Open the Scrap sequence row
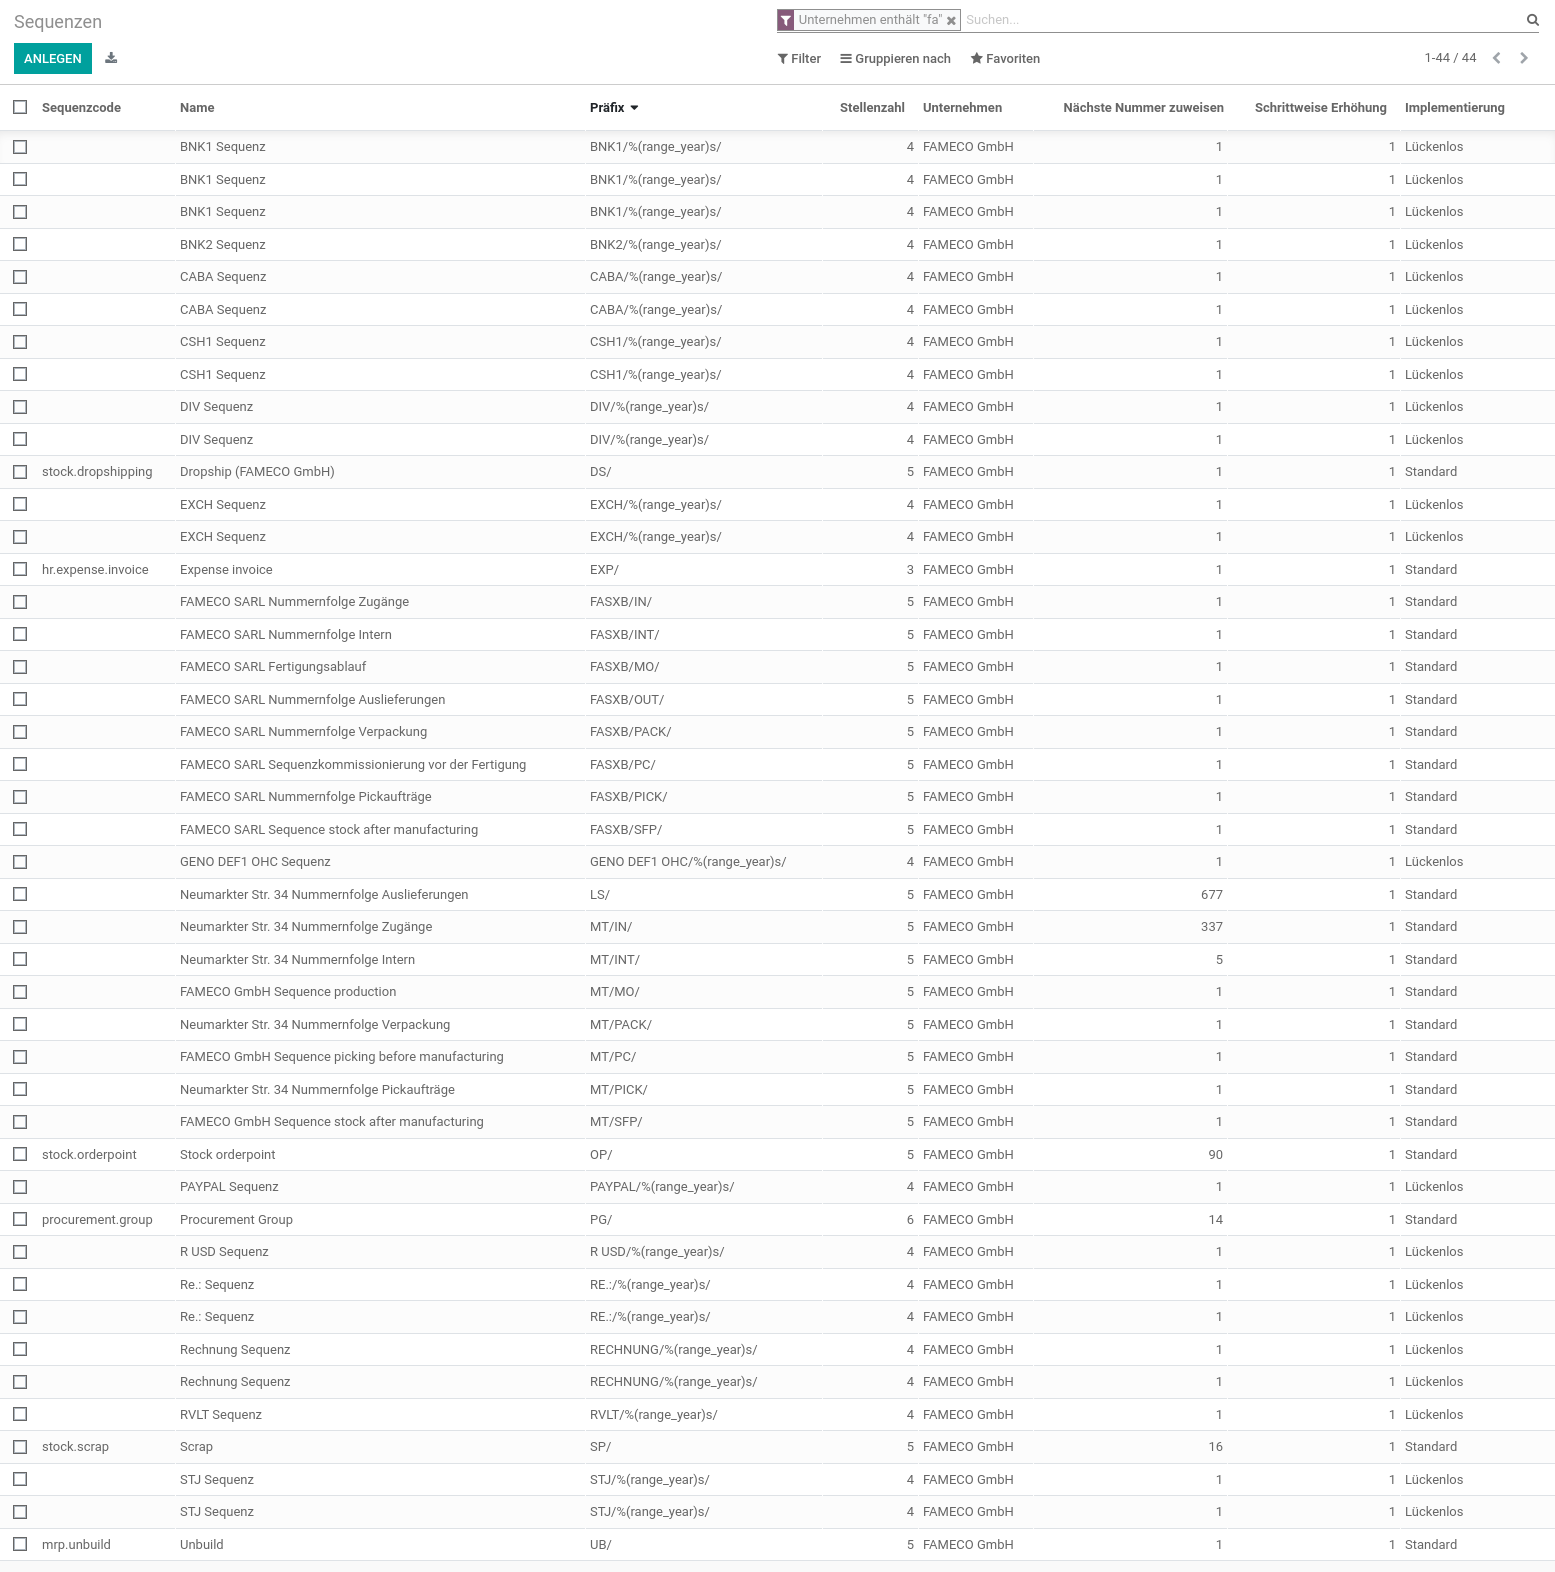 (196, 1447)
